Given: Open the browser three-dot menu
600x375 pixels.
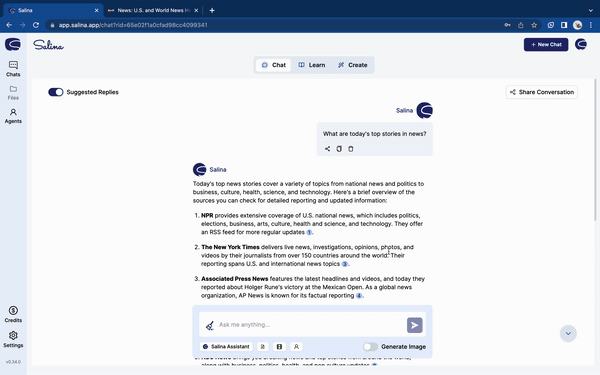Looking at the screenshot, I should pos(590,25).
